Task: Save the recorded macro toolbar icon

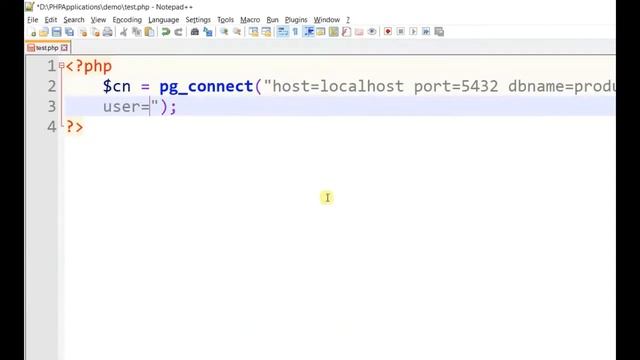Action: [x=439, y=32]
